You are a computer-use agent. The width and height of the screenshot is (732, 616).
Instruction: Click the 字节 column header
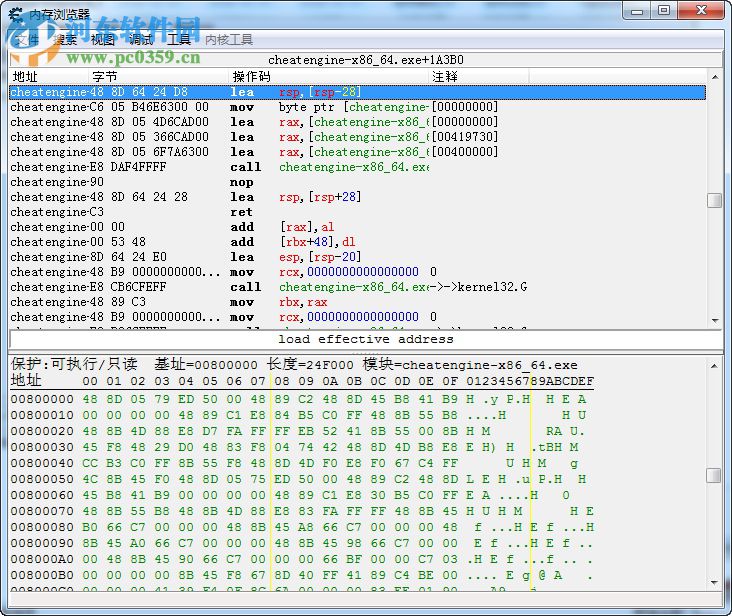(x=159, y=77)
